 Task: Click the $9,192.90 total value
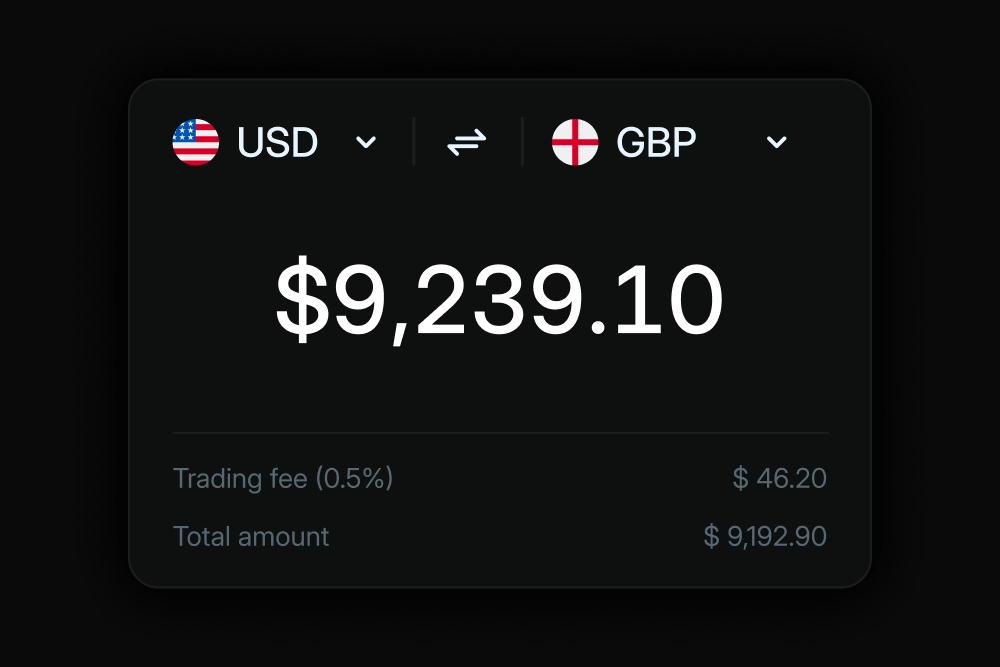pos(766,536)
